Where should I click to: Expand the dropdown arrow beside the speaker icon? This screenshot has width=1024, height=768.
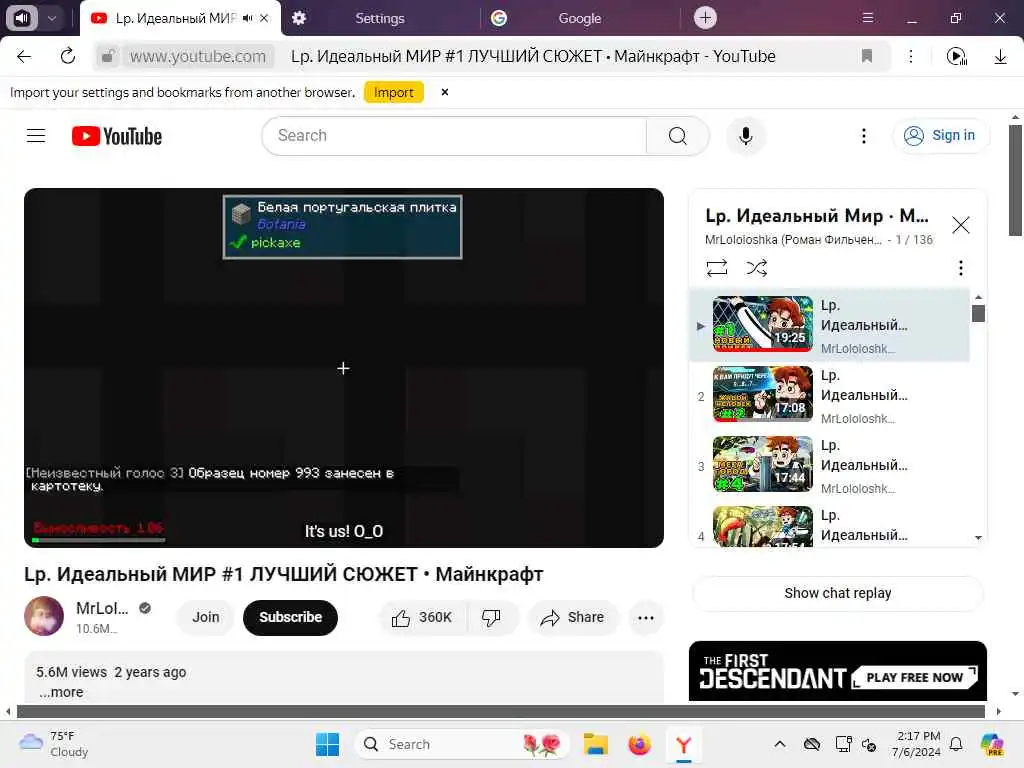[52, 18]
